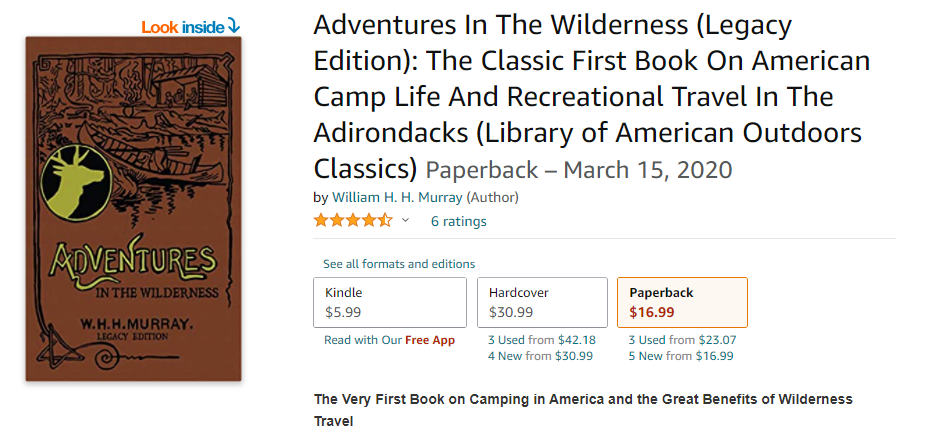Open the Free App link
Screen dimensions: 926x433
pyautogui.click(x=430, y=340)
